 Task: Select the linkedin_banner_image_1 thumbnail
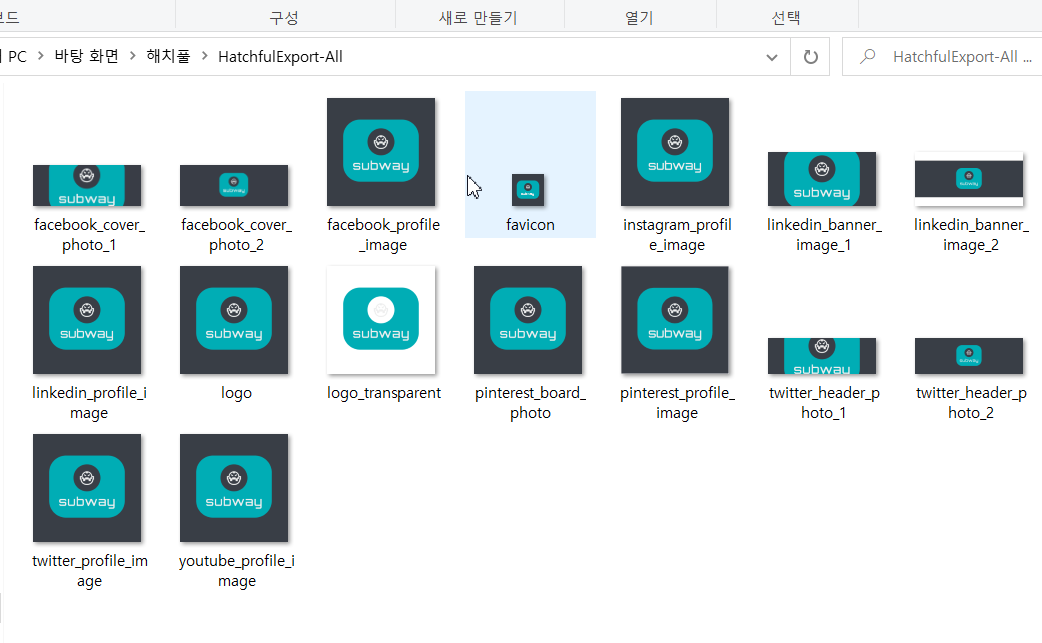click(x=822, y=179)
